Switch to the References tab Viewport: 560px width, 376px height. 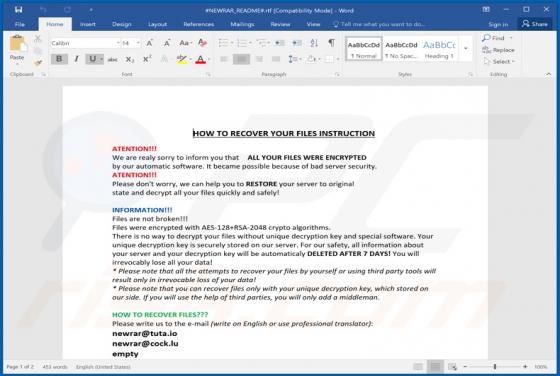(199, 24)
